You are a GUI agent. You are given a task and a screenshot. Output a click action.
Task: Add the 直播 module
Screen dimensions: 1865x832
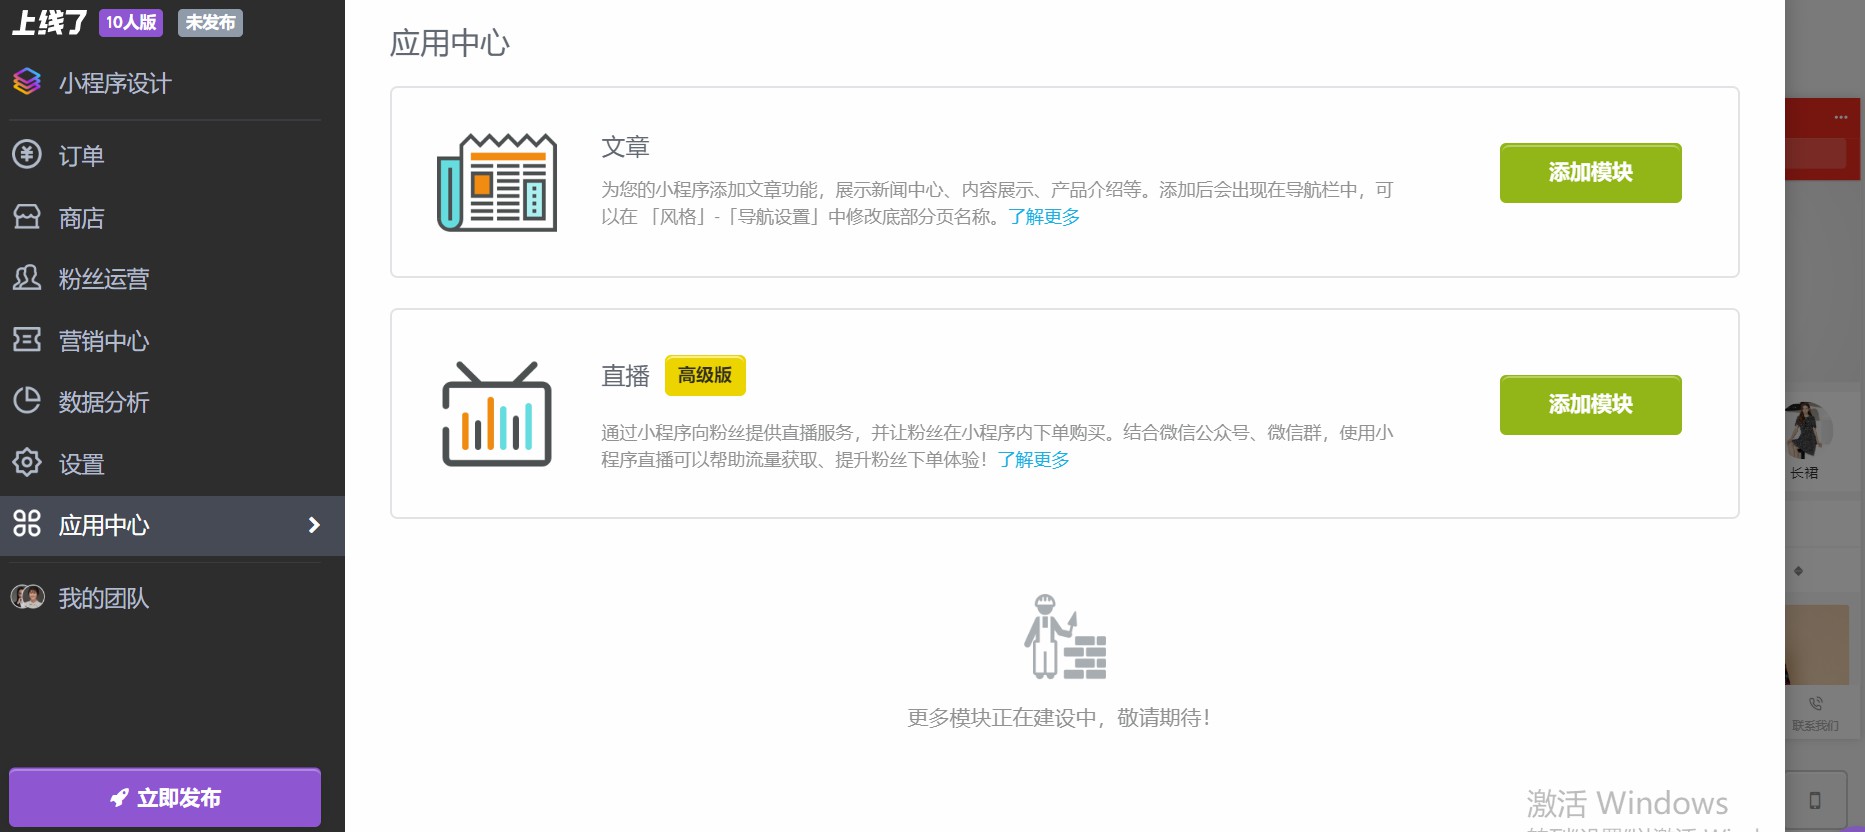1590,405
